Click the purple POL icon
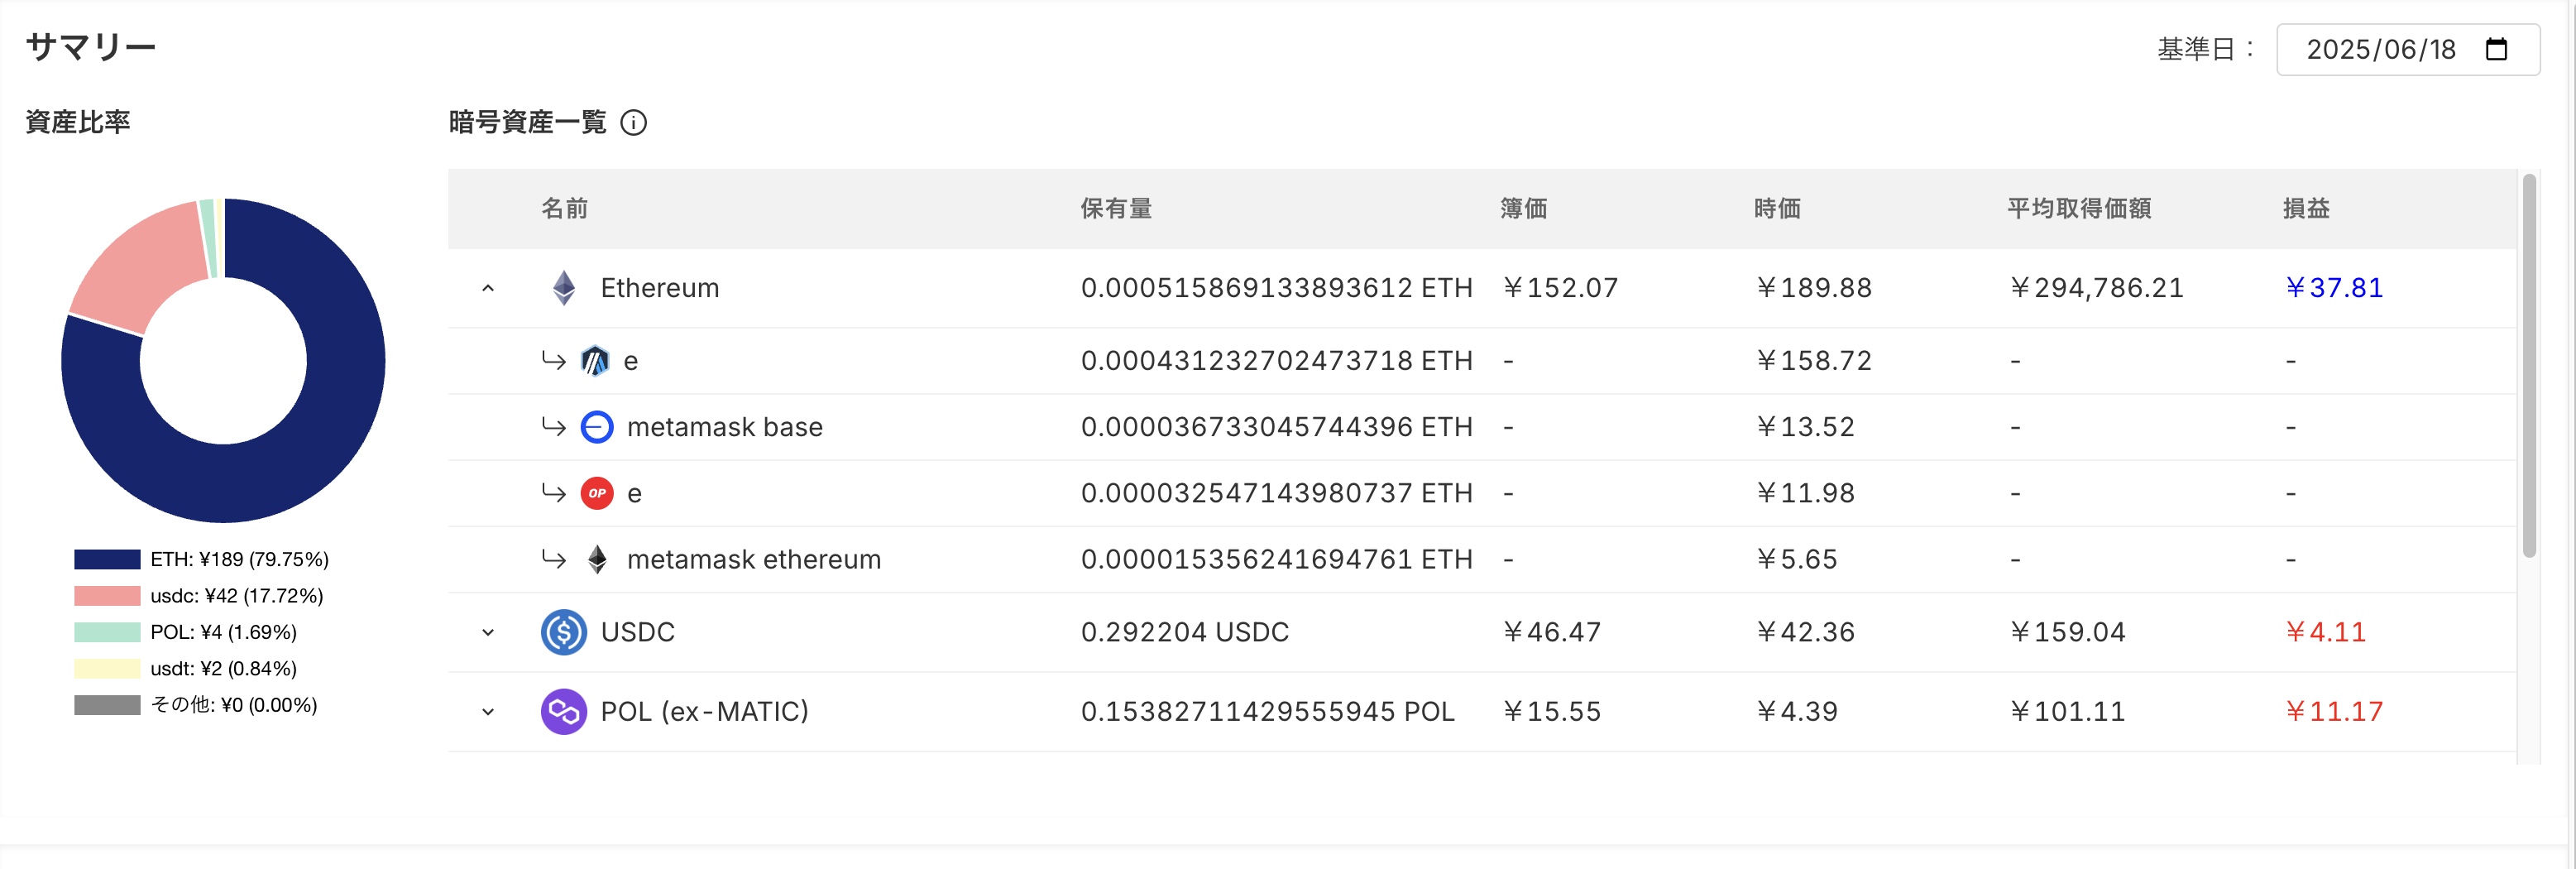This screenshot has width=2576, height=869. coord(564,711)
